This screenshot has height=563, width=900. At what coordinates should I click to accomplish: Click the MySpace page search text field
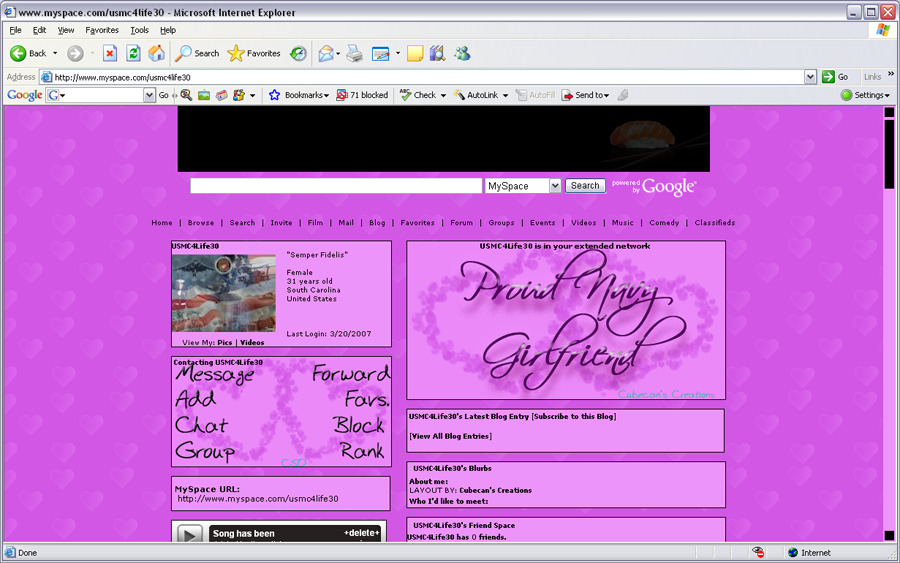pos(336,185)
